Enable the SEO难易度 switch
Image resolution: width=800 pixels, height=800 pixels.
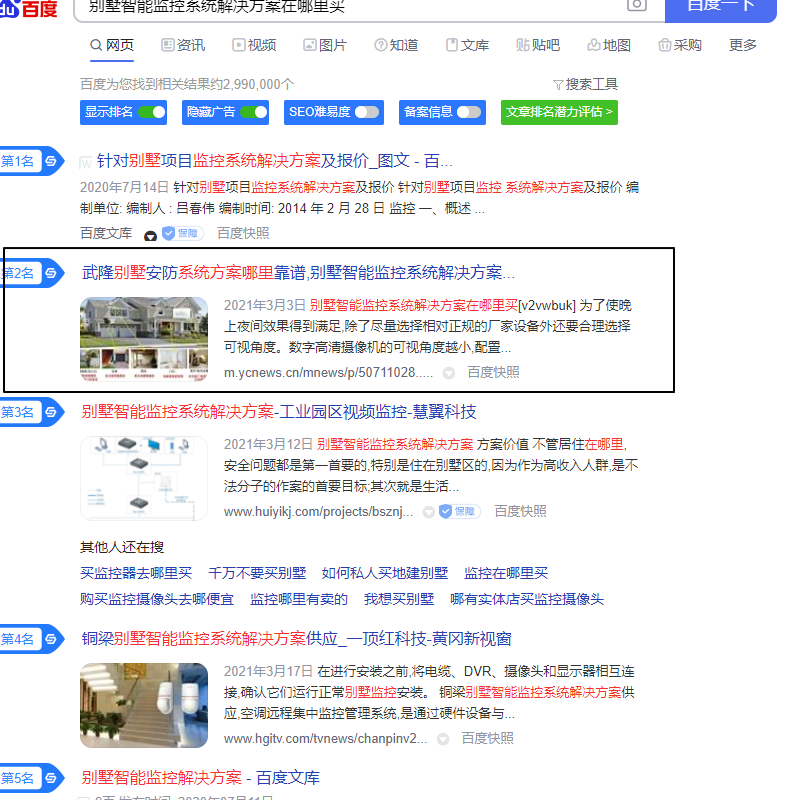(367, 112)
